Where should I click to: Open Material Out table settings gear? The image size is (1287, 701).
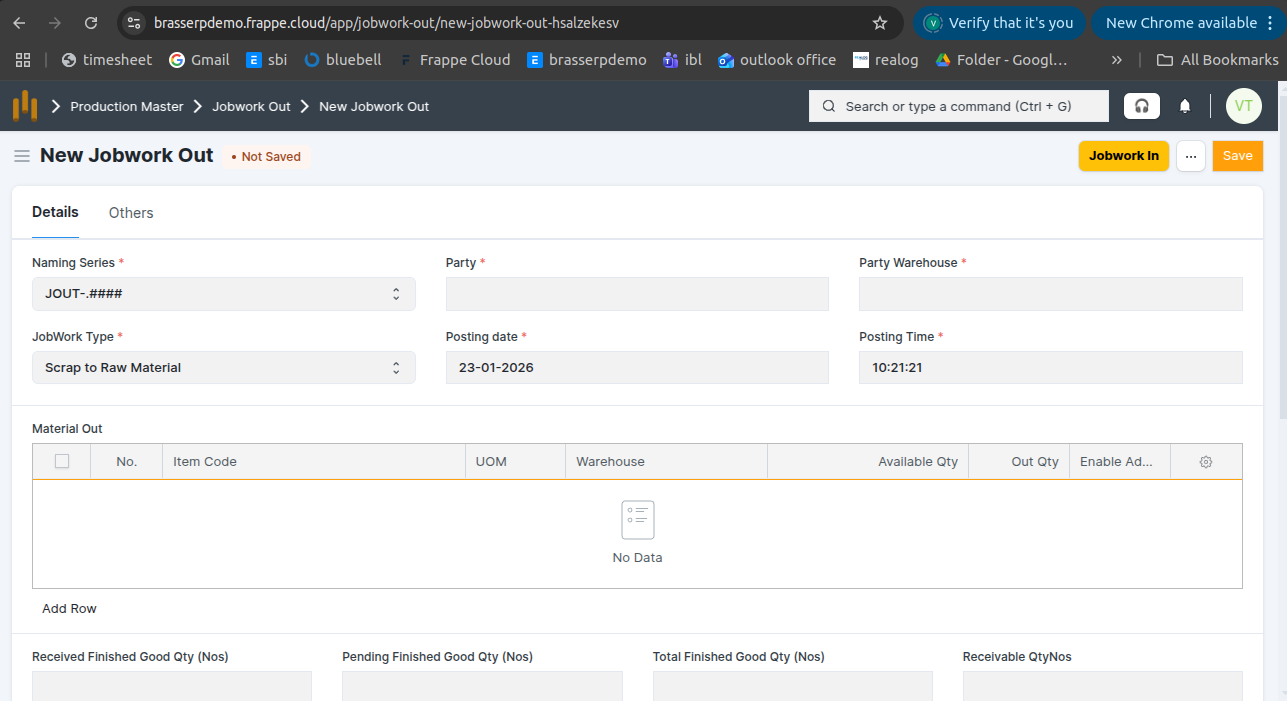pos(1205,462)
